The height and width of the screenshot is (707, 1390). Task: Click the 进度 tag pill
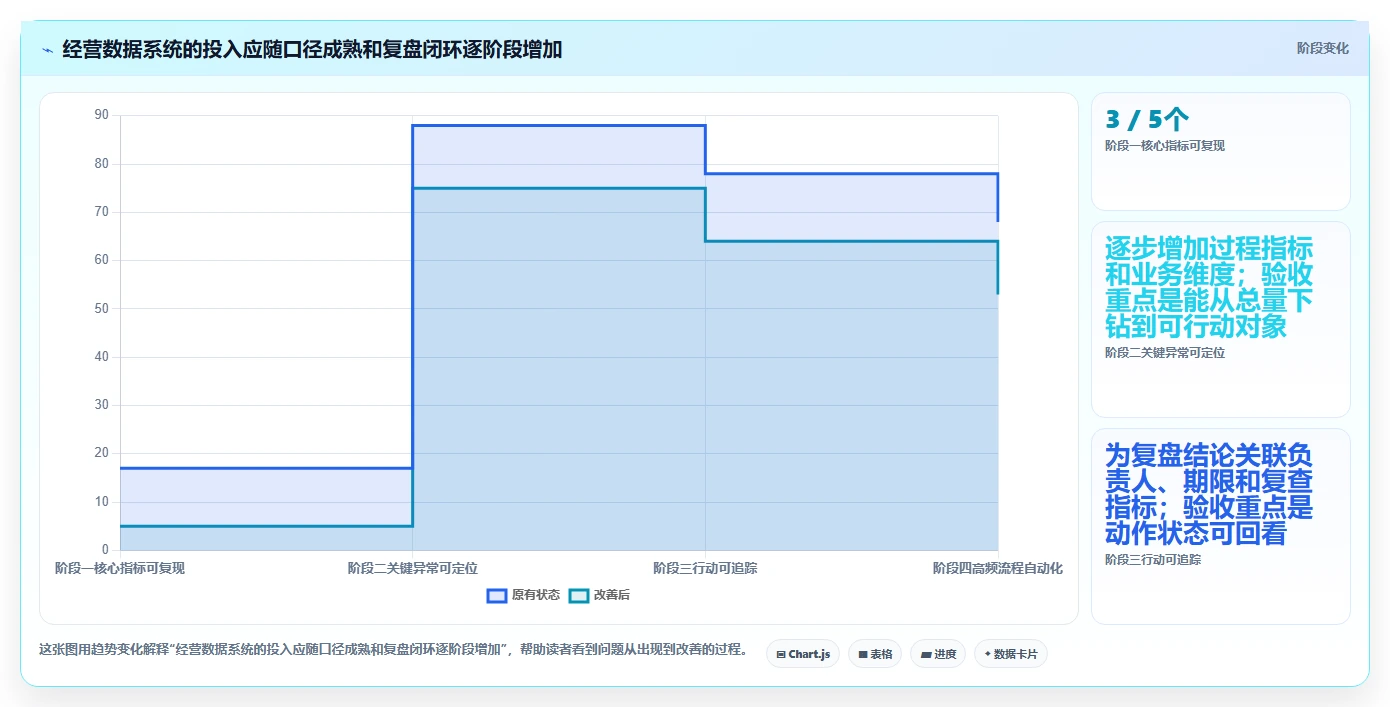pyautogui.click(x=938, y=654)
